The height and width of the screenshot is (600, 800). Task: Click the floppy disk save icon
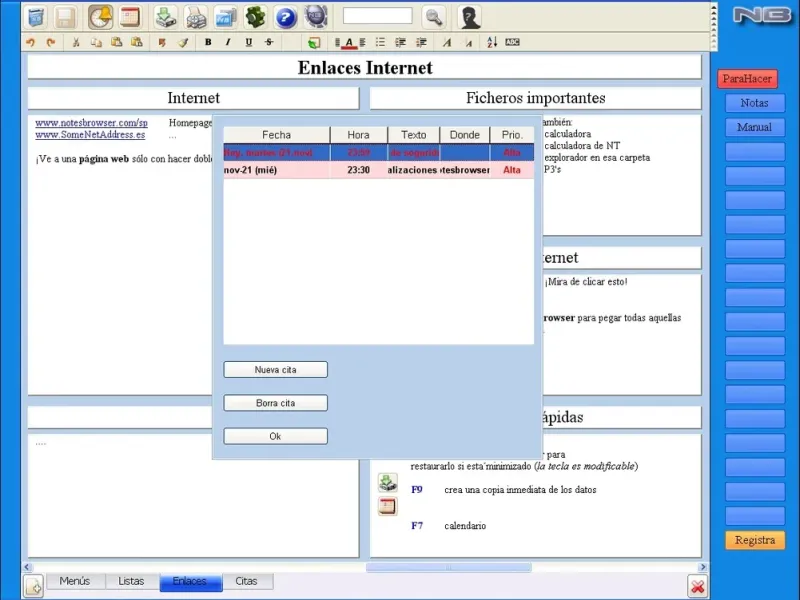(x=65, y=17)
